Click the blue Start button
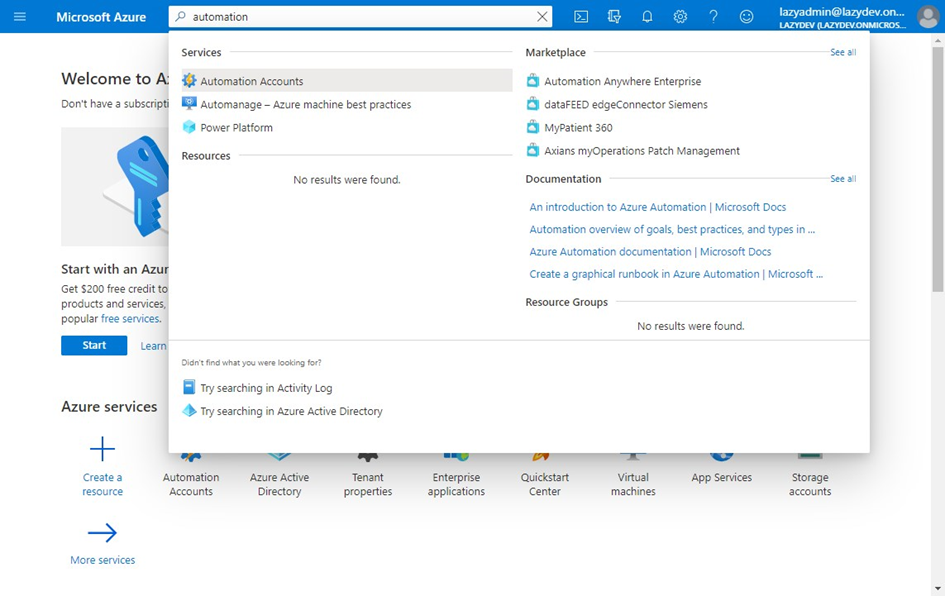Image resolution: width=945 pixels, height=596 pixels. click(x=94, y=345)
